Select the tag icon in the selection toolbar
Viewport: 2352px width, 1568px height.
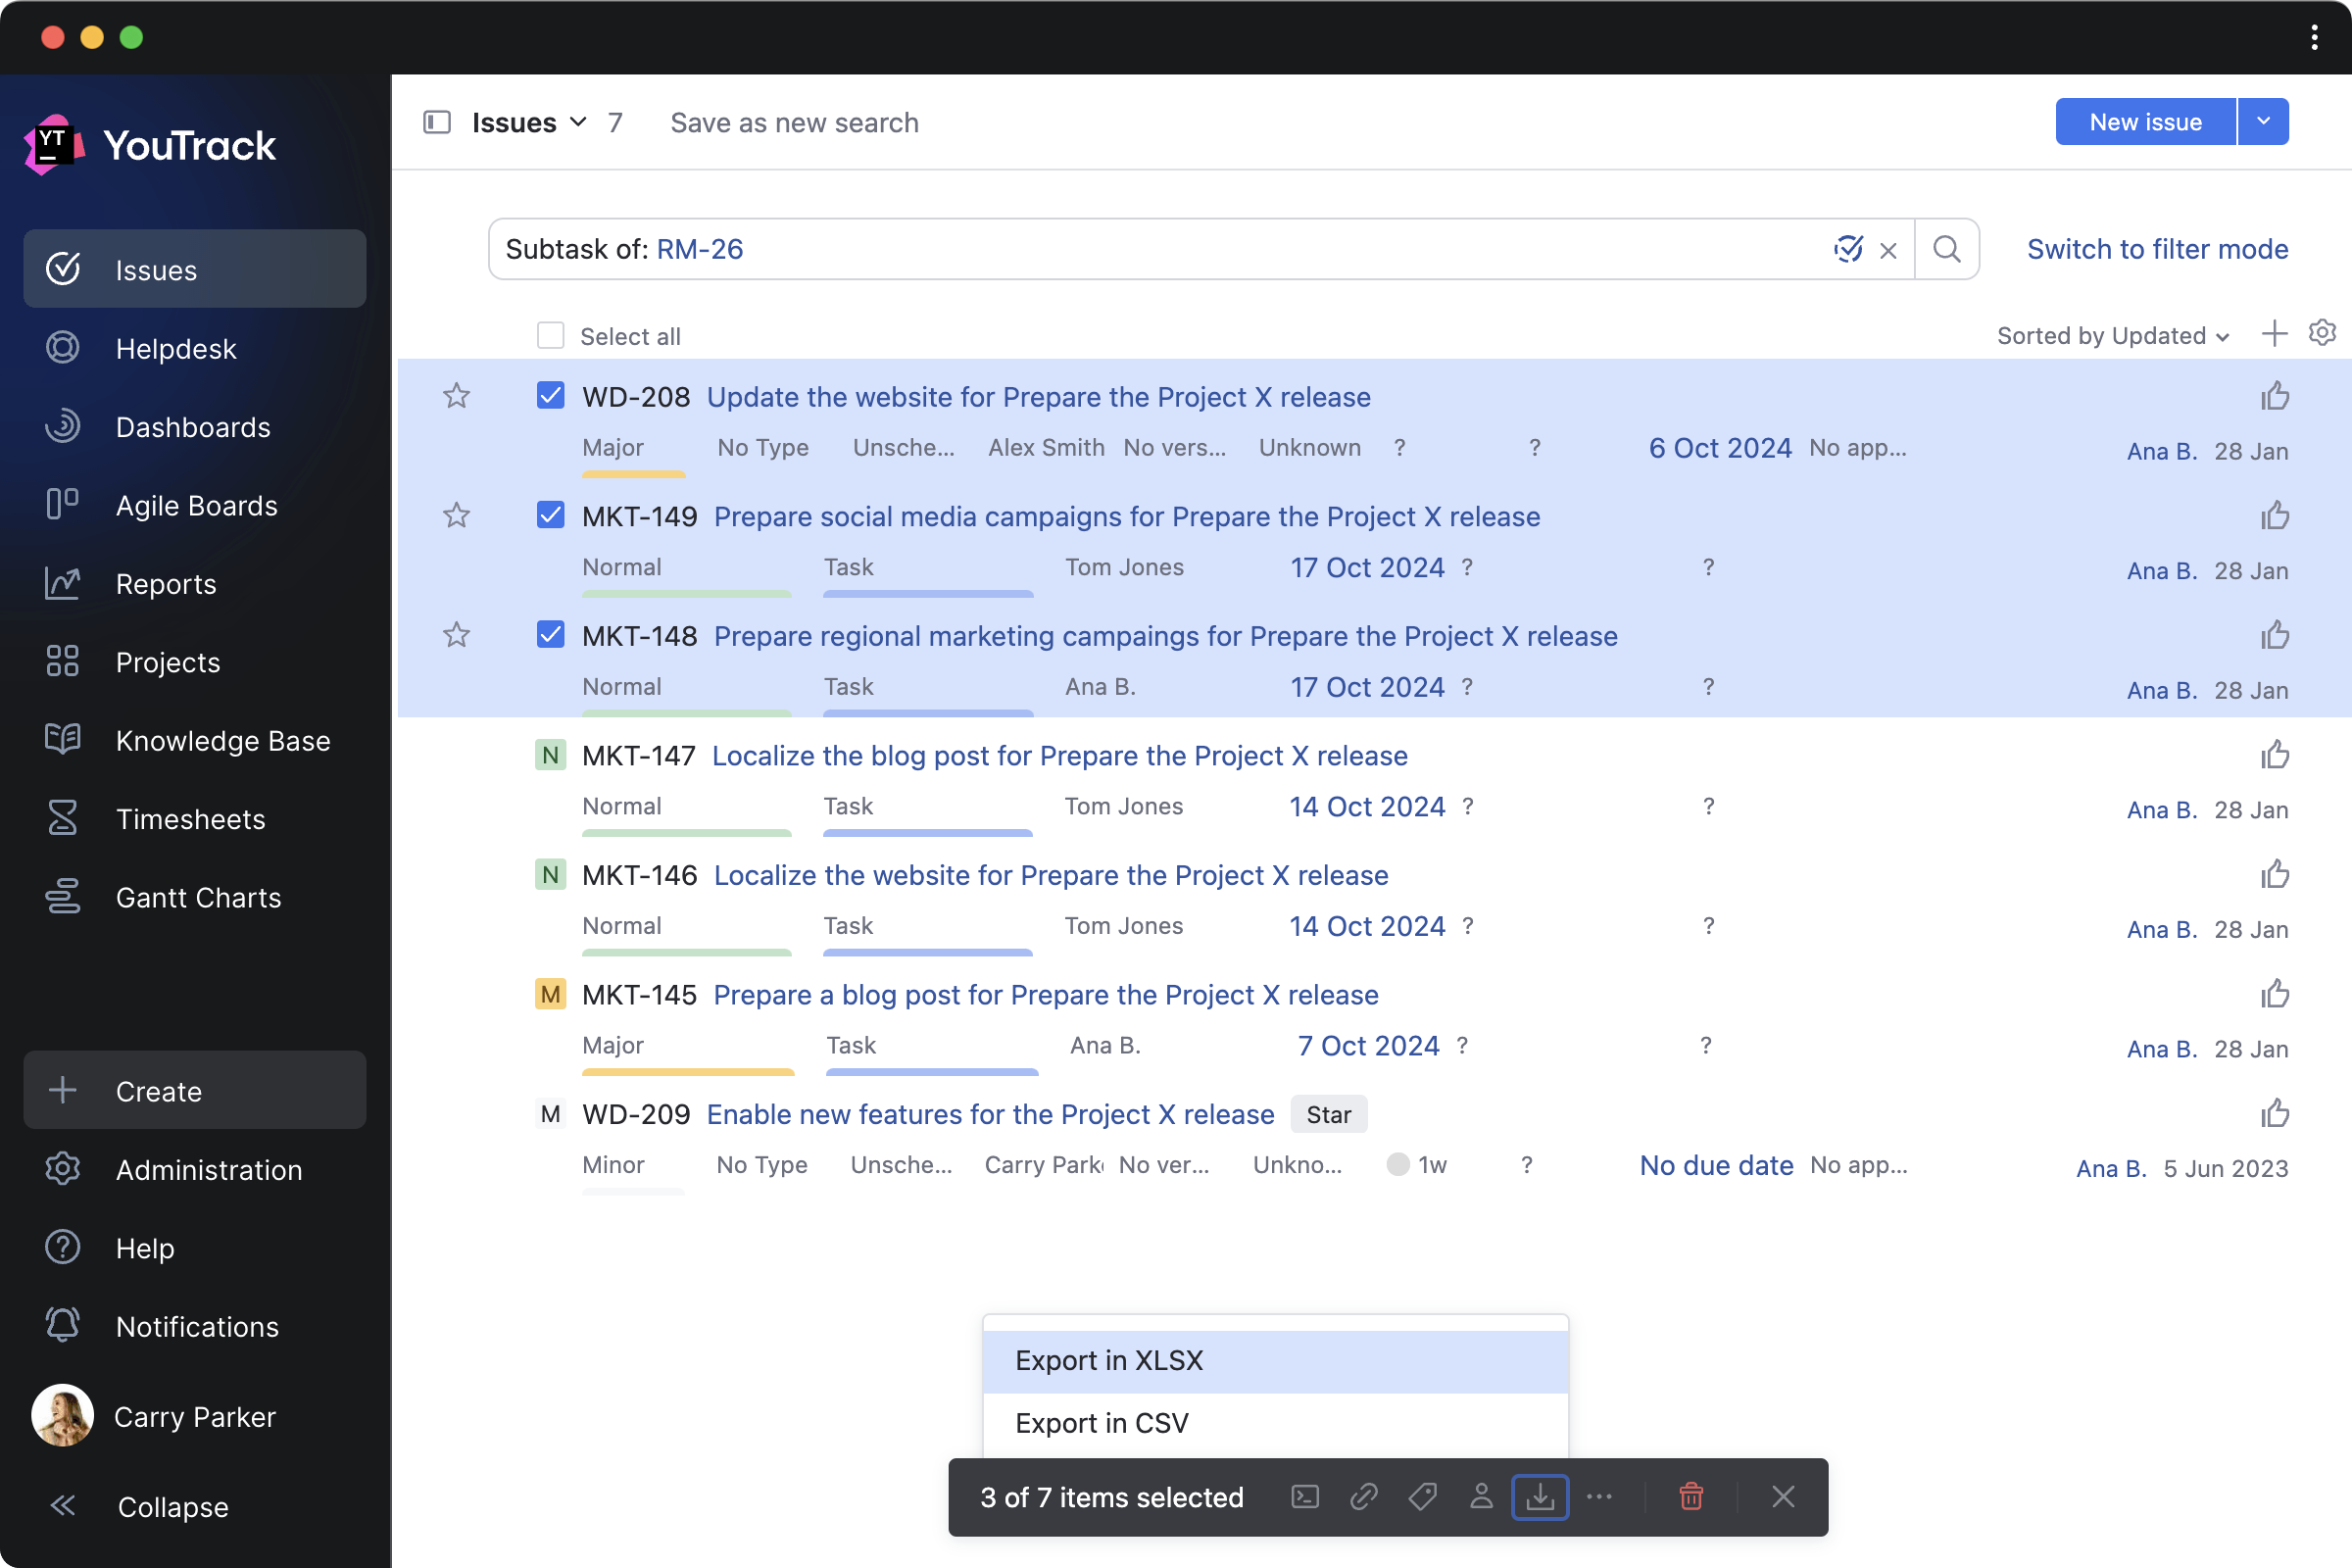pyautogui.click(x=1422, y=1497)
